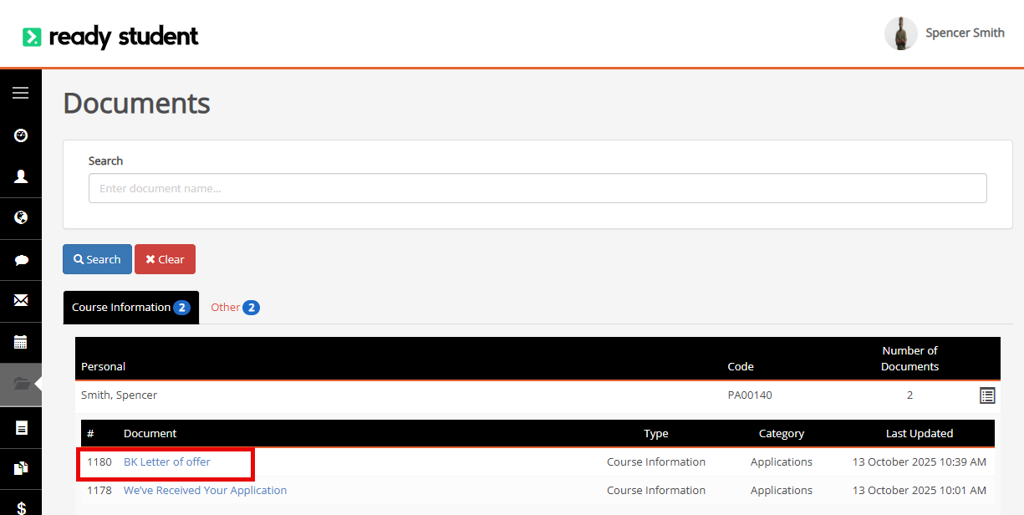Click the blue Search button
Screen dimensions: 1024x515
point(97,259)
